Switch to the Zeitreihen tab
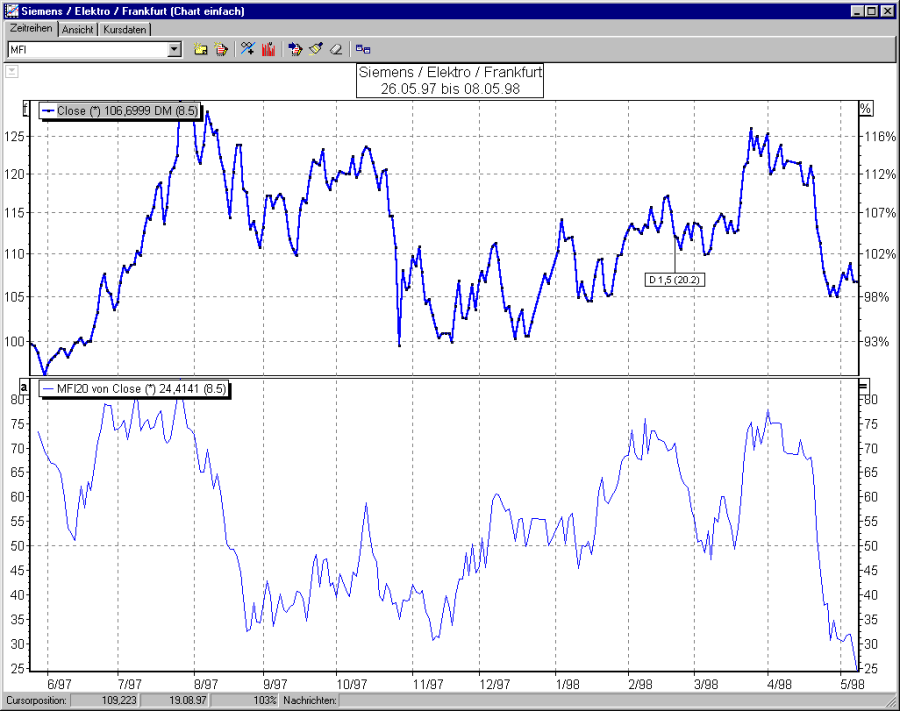This screenshot has width=900, height=711. [31, 30]
